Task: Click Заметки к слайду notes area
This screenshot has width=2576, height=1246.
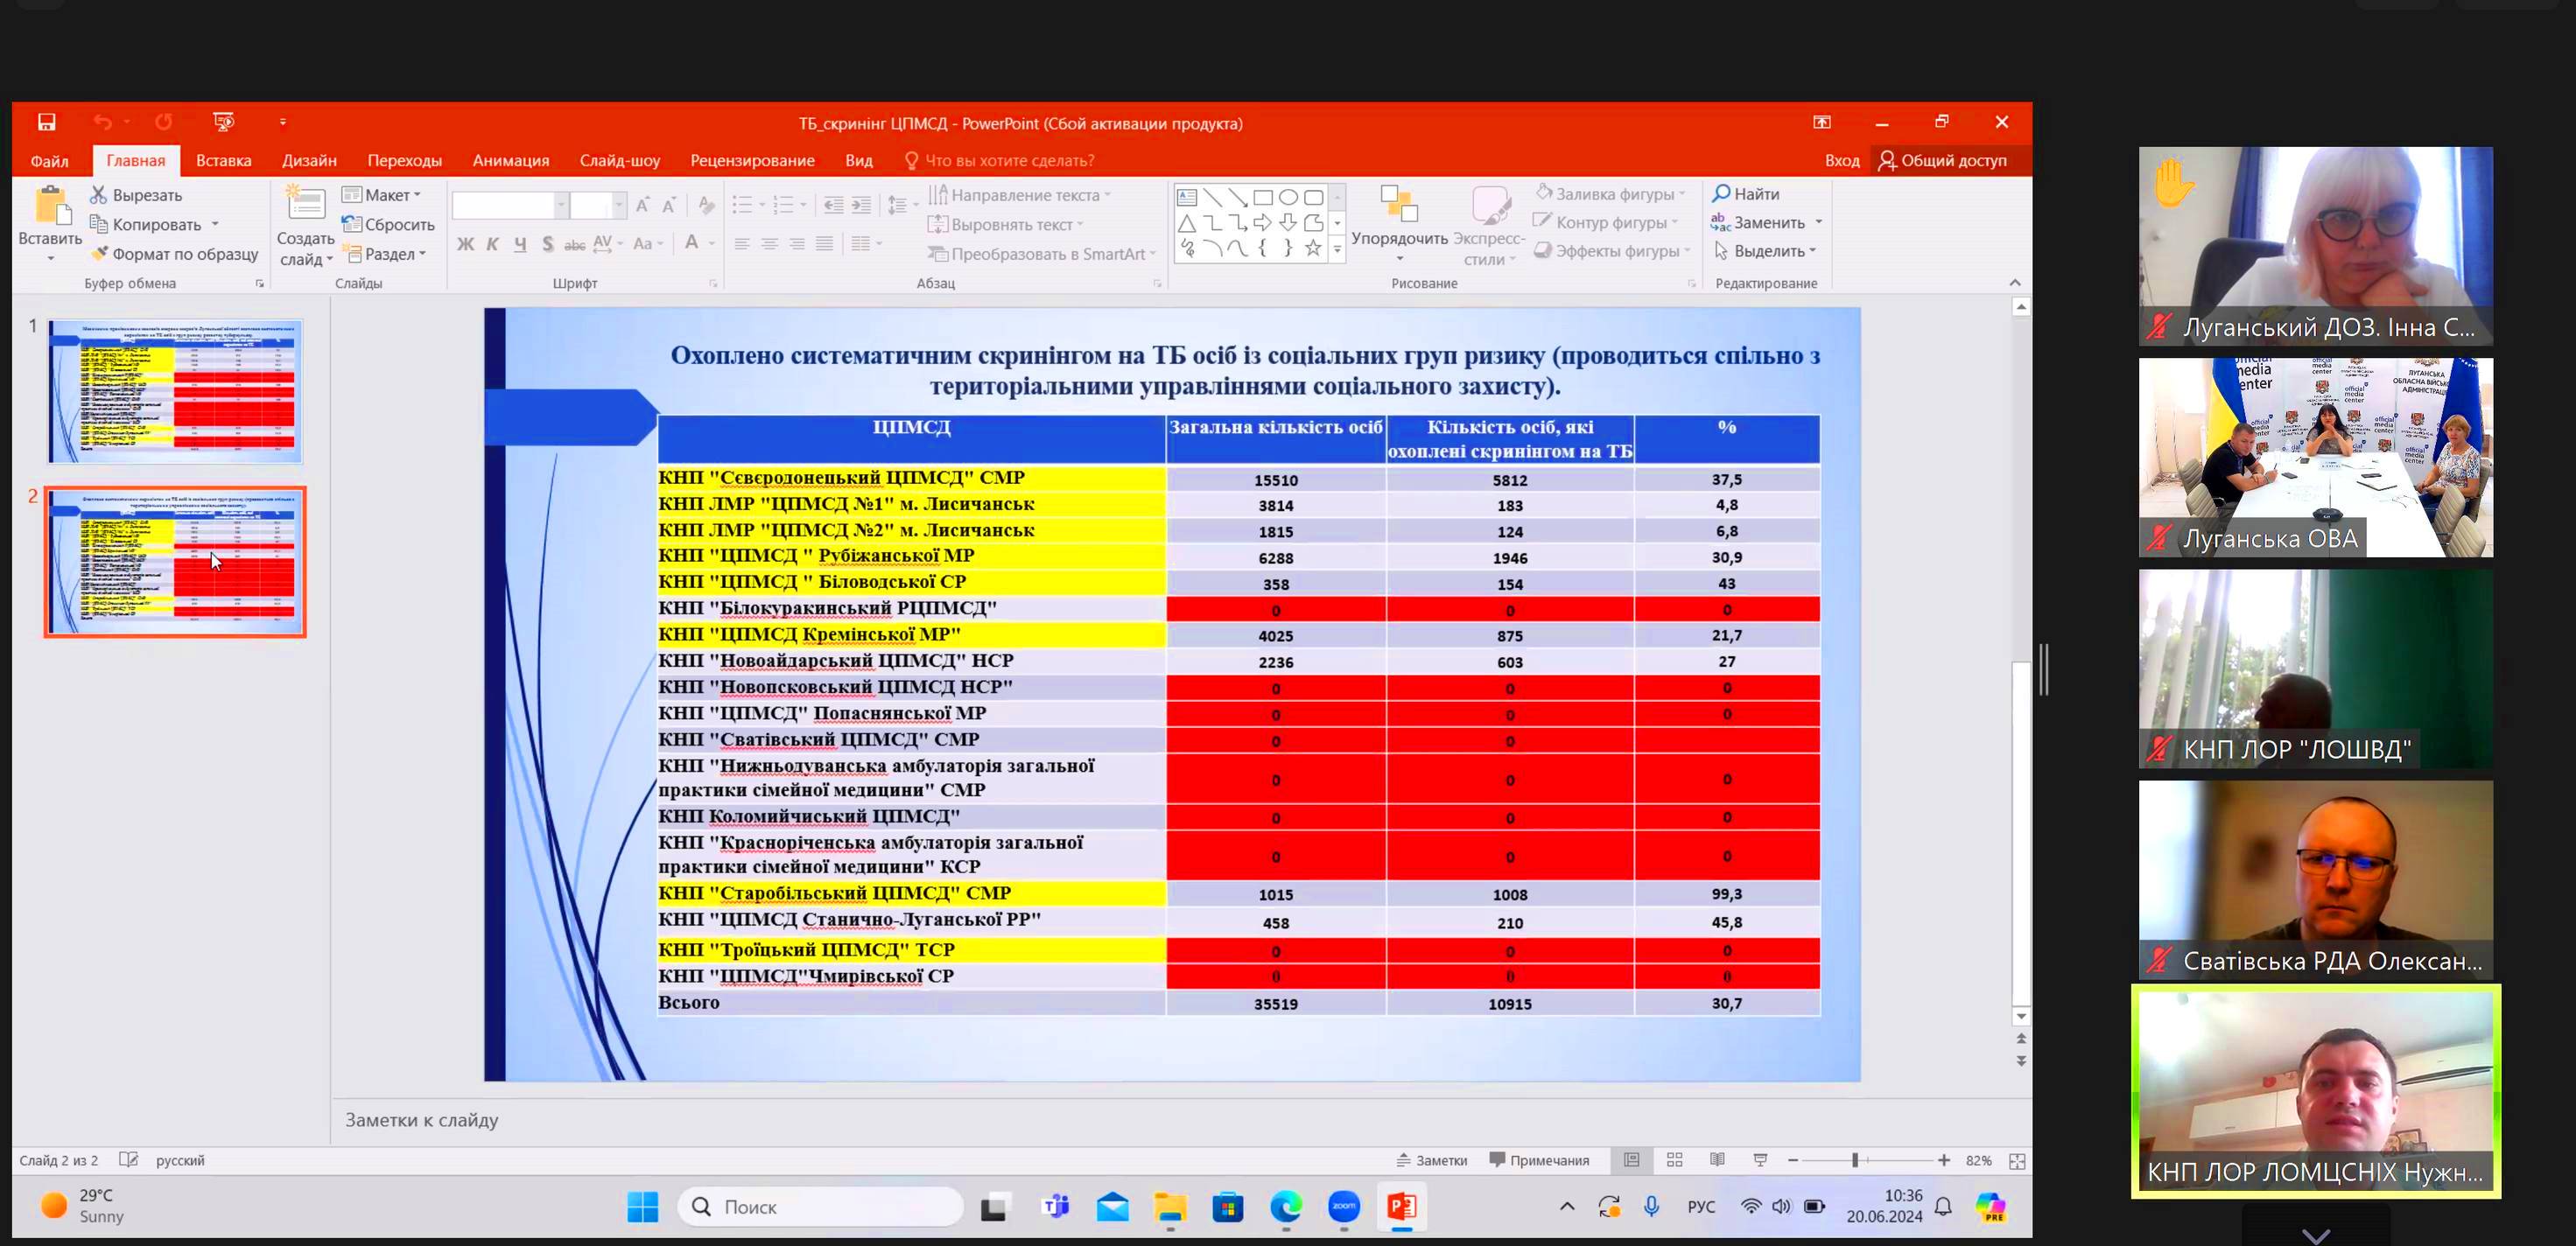Action: 1180,1120
